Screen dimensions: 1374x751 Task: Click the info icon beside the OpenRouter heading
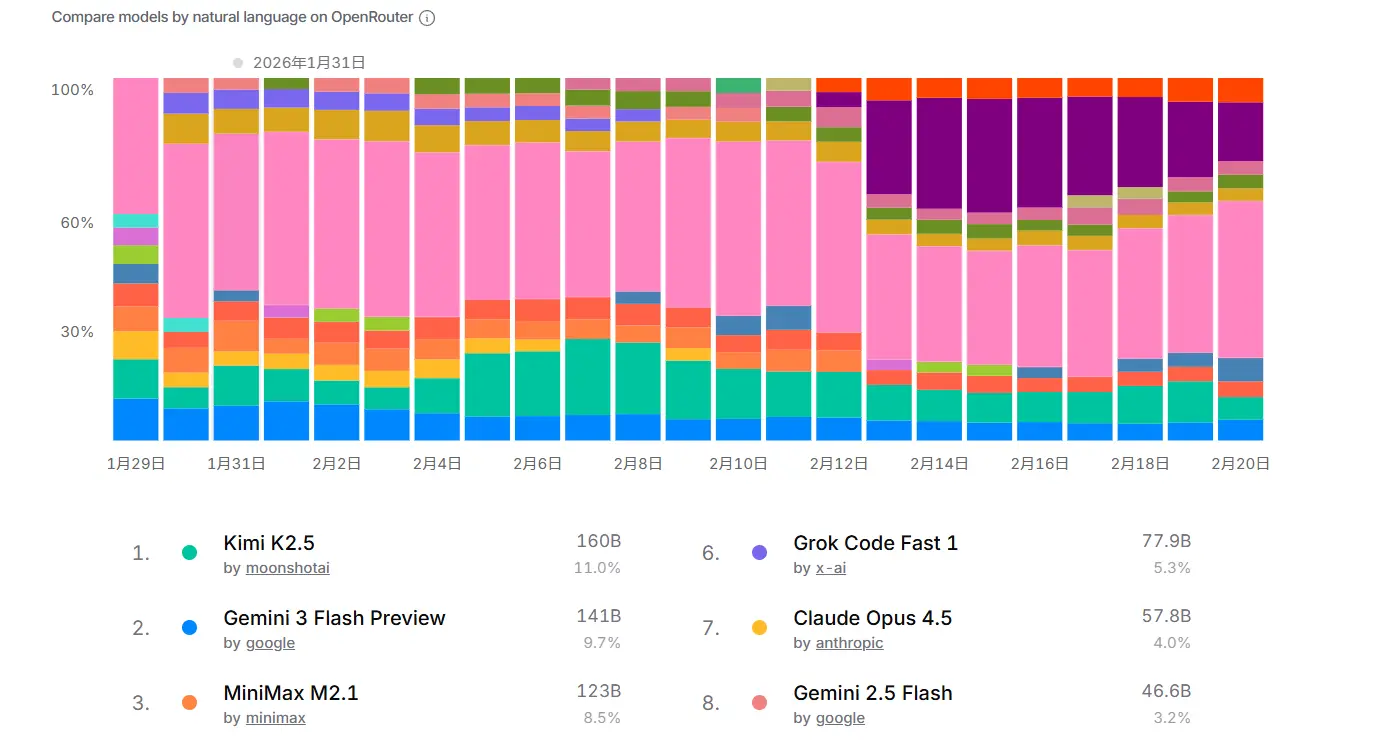point(427,18)
